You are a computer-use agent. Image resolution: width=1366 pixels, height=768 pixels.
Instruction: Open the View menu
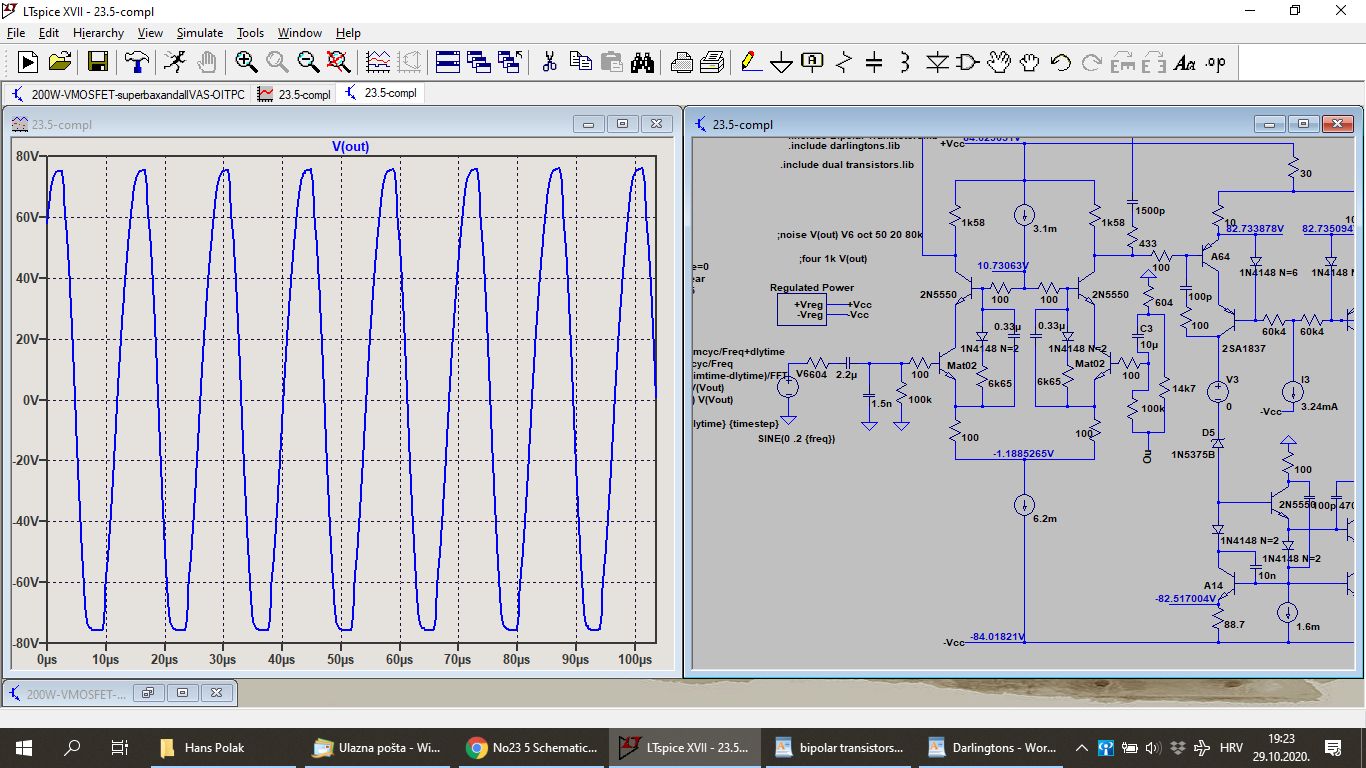point(150,33)
